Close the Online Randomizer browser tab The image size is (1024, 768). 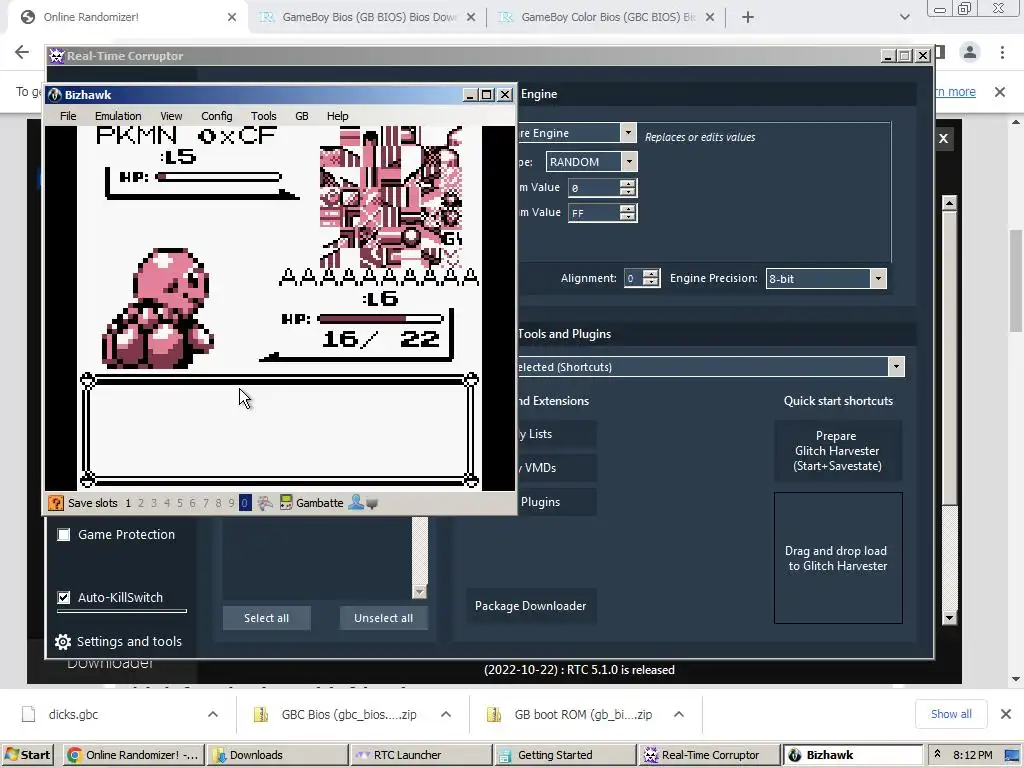click(232, 17)
